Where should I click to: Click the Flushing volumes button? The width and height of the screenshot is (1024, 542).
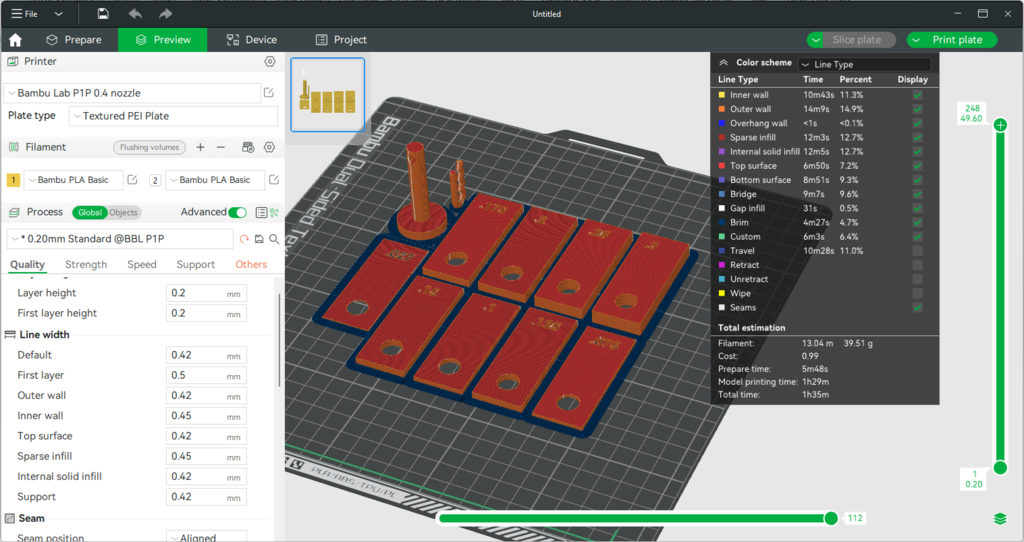pos(149,147)
